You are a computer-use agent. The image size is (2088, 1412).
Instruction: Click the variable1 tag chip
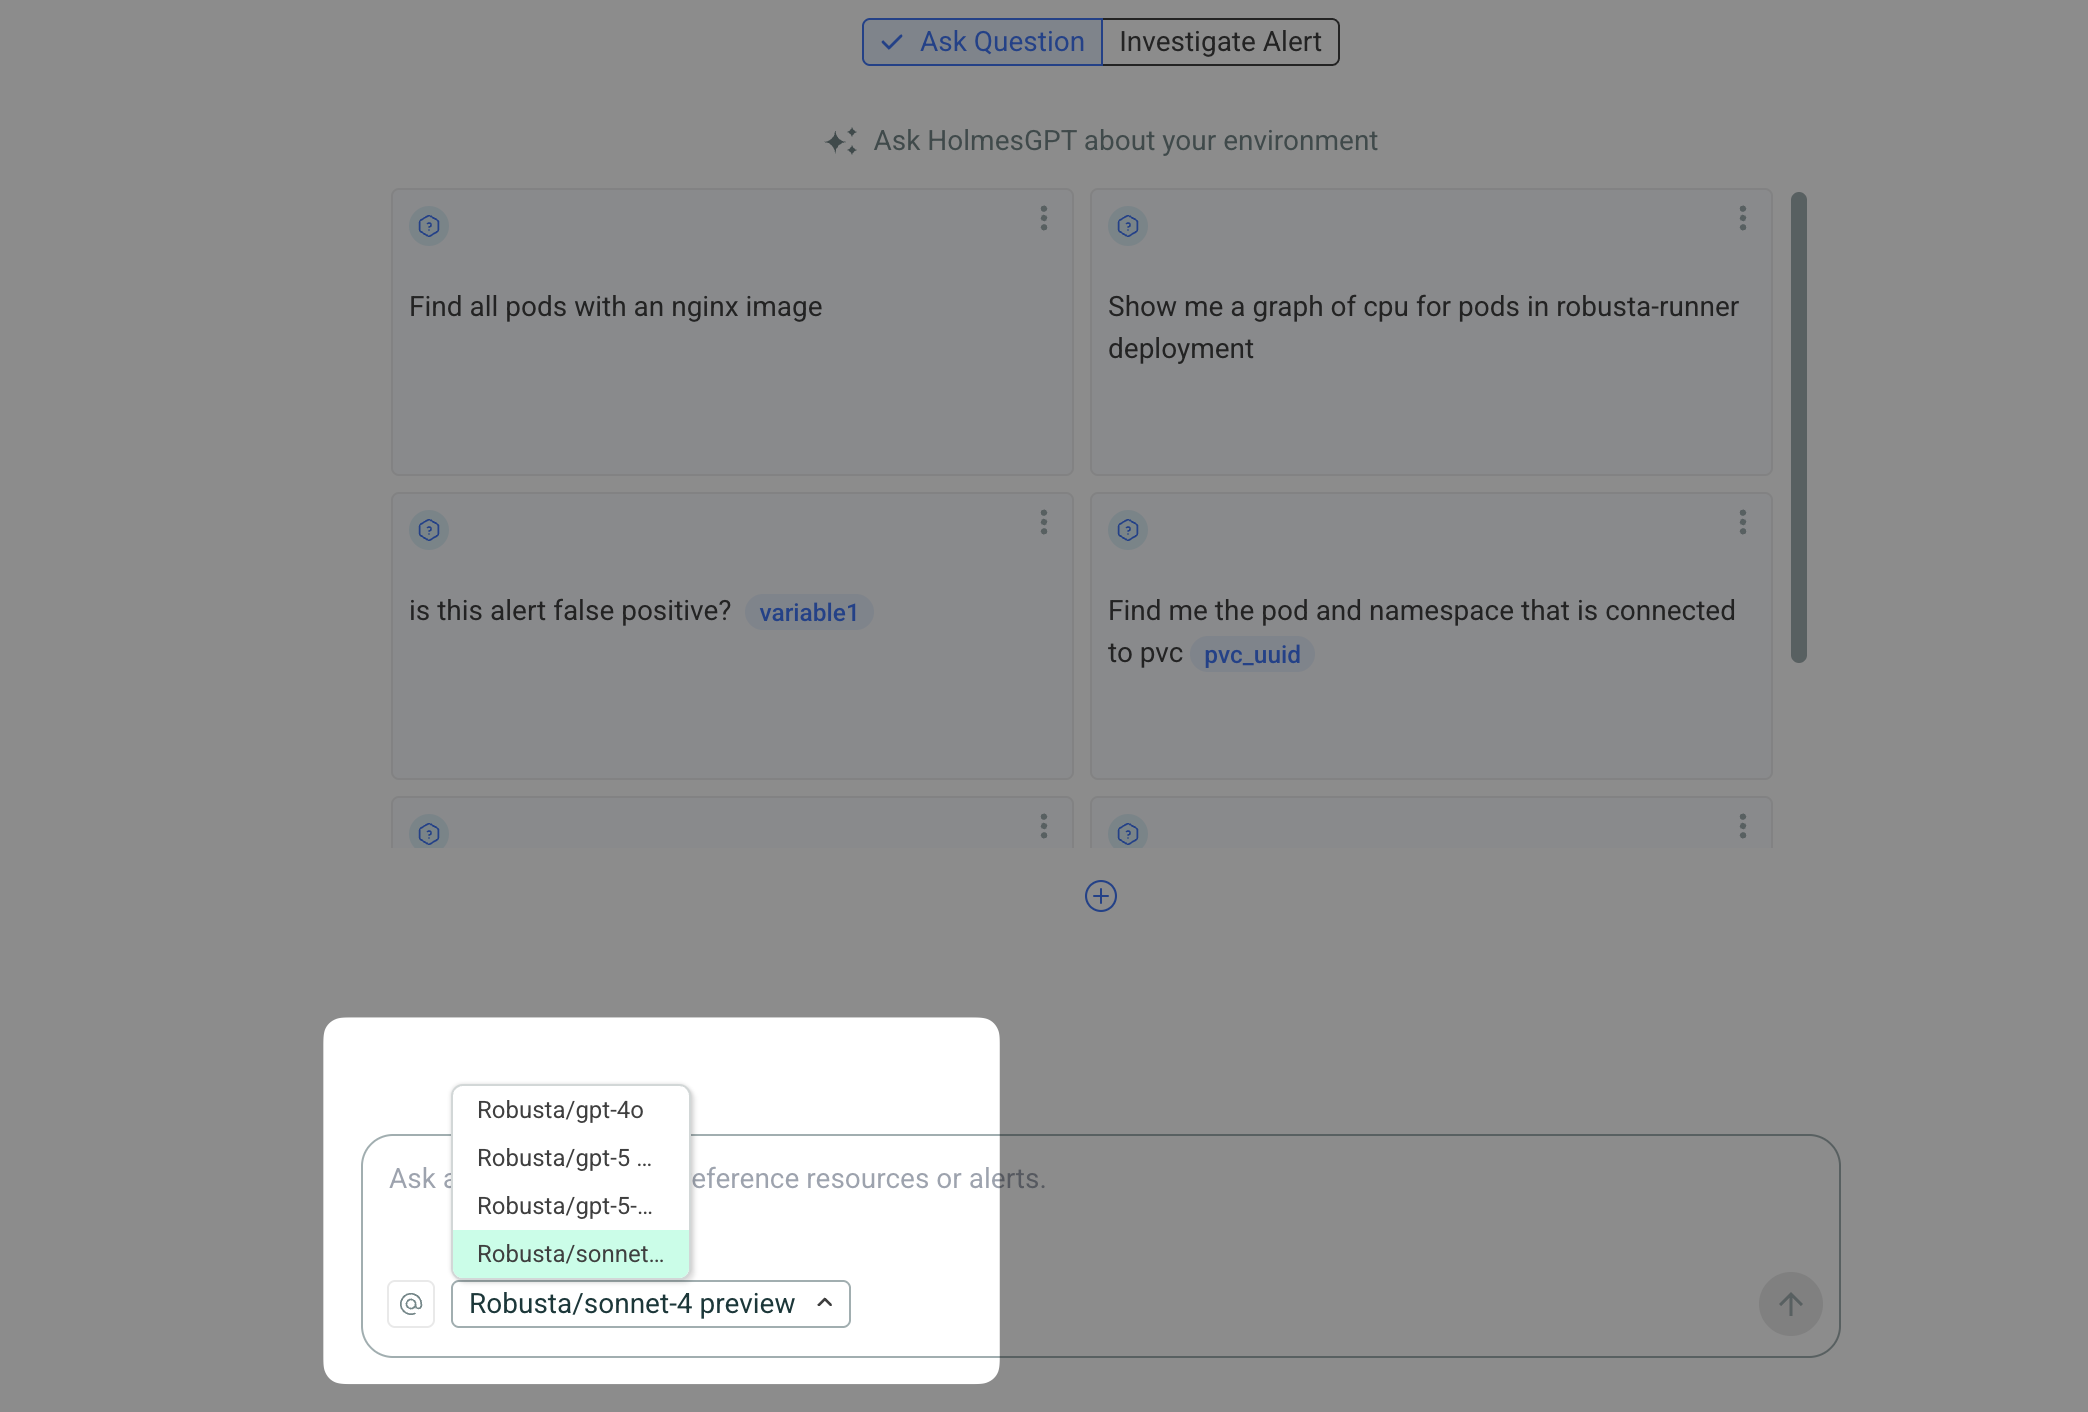coord(808,612)
